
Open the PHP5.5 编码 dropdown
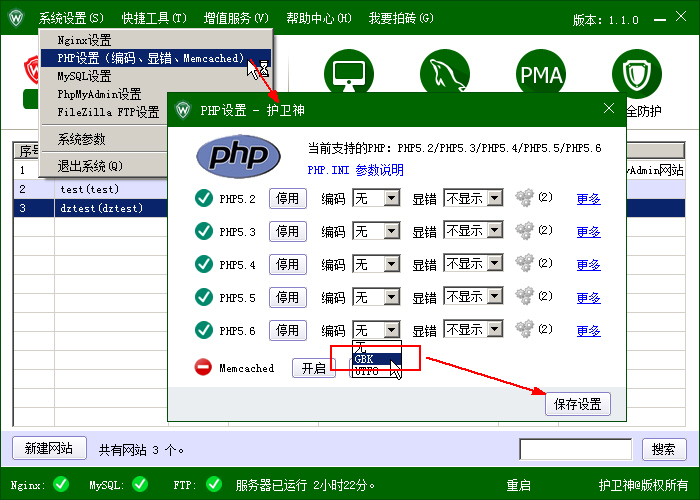[376, 297]
